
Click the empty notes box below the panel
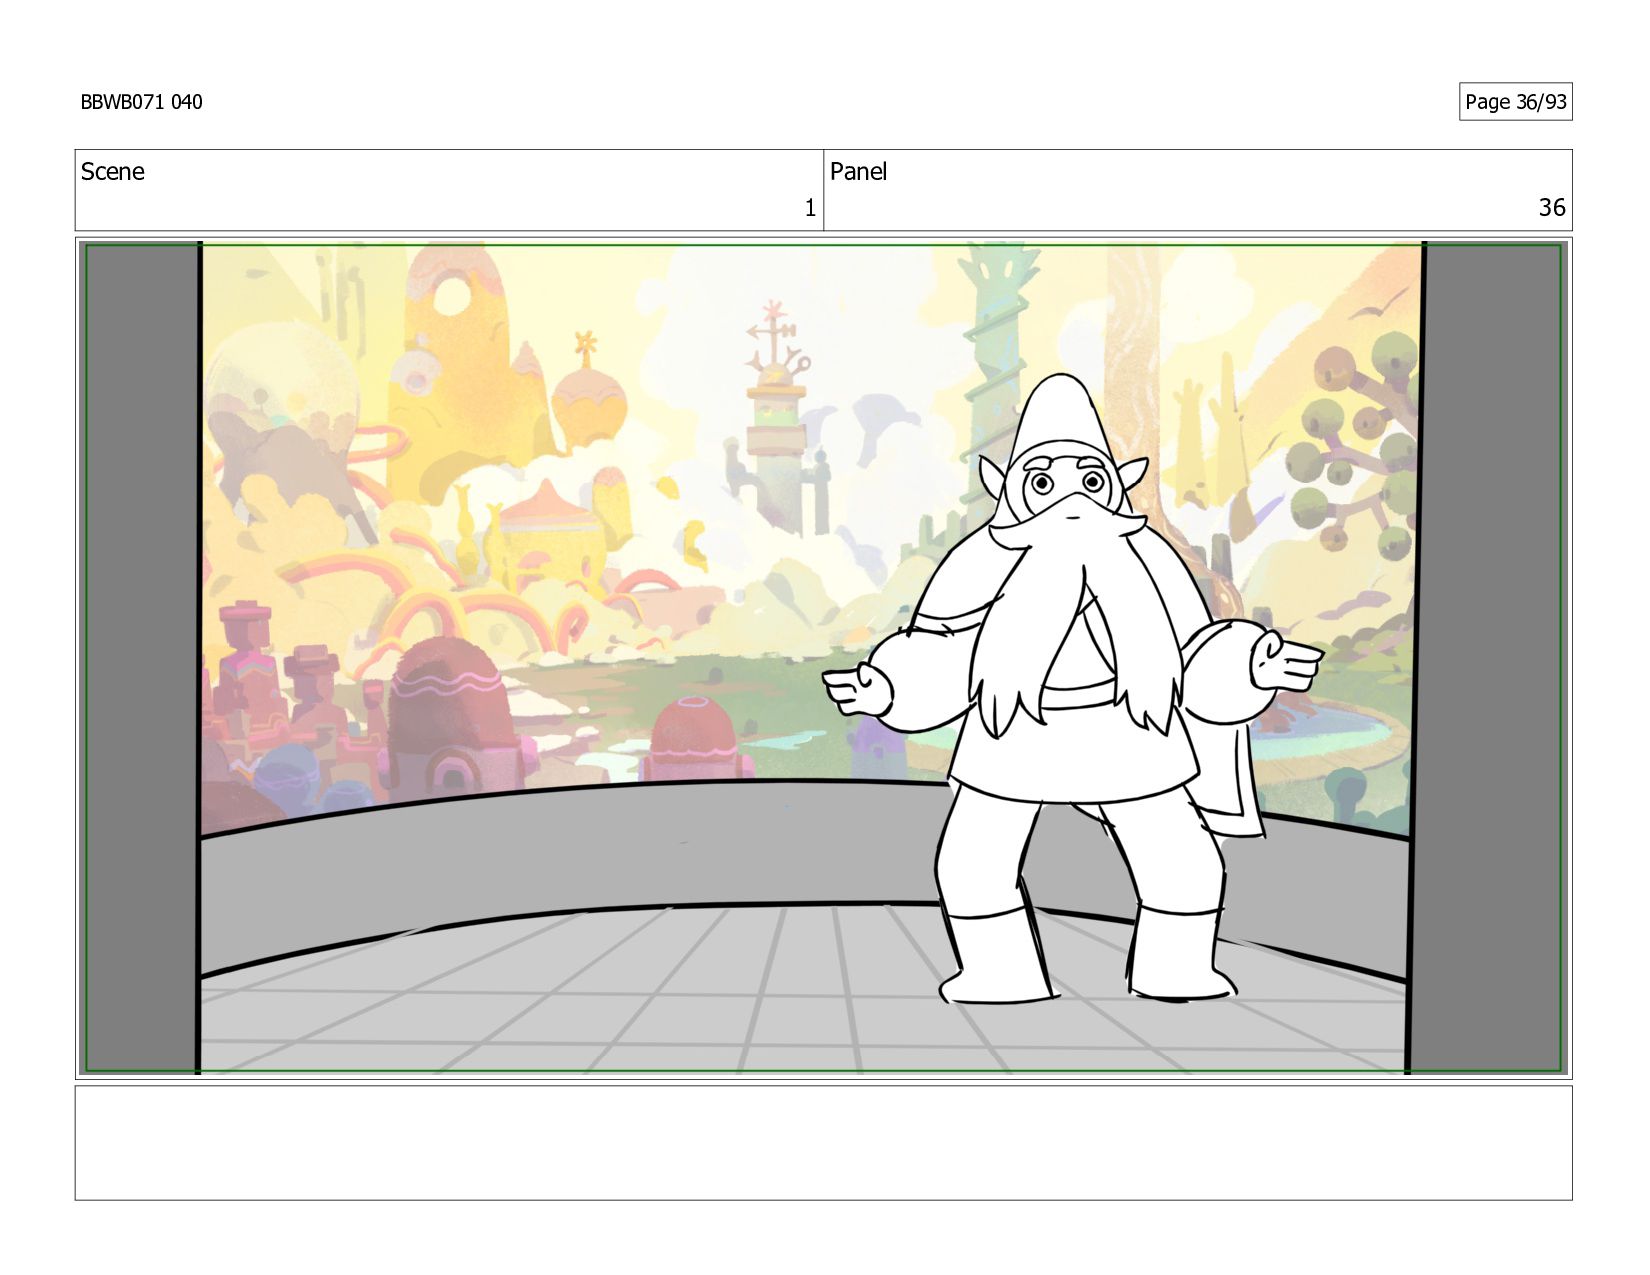coord(823,1143)
